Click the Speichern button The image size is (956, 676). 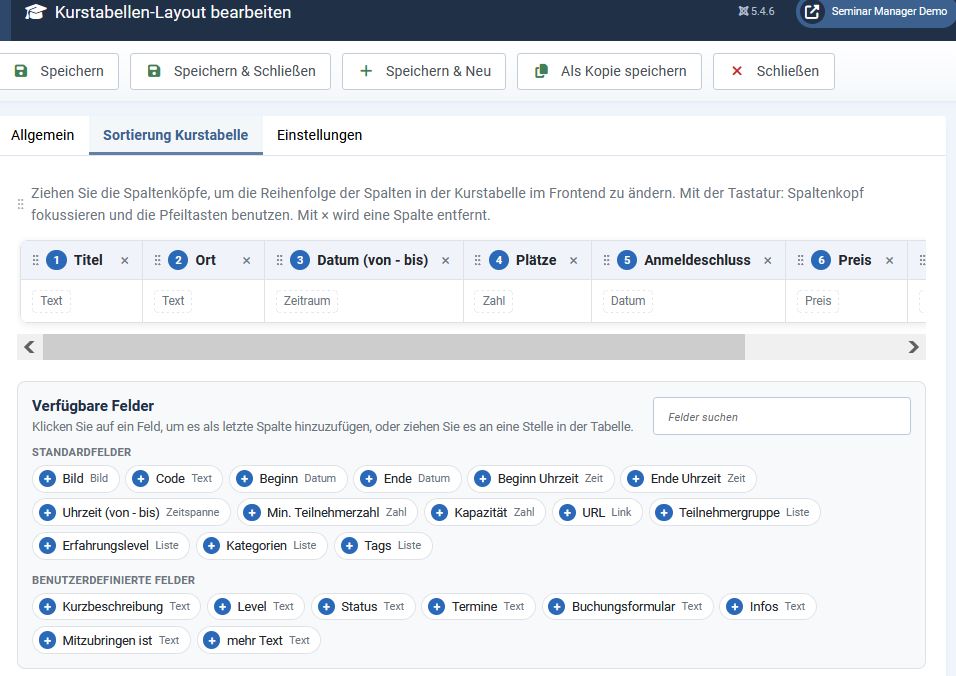59,71
